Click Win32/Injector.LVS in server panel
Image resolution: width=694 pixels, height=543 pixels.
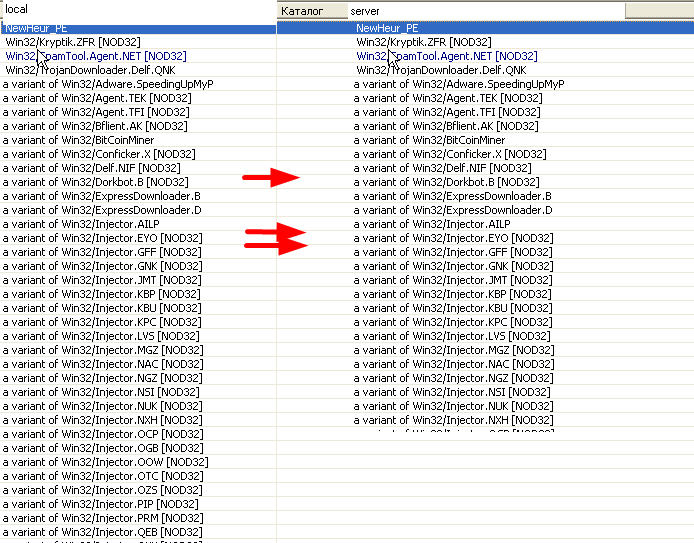point(452,336)
